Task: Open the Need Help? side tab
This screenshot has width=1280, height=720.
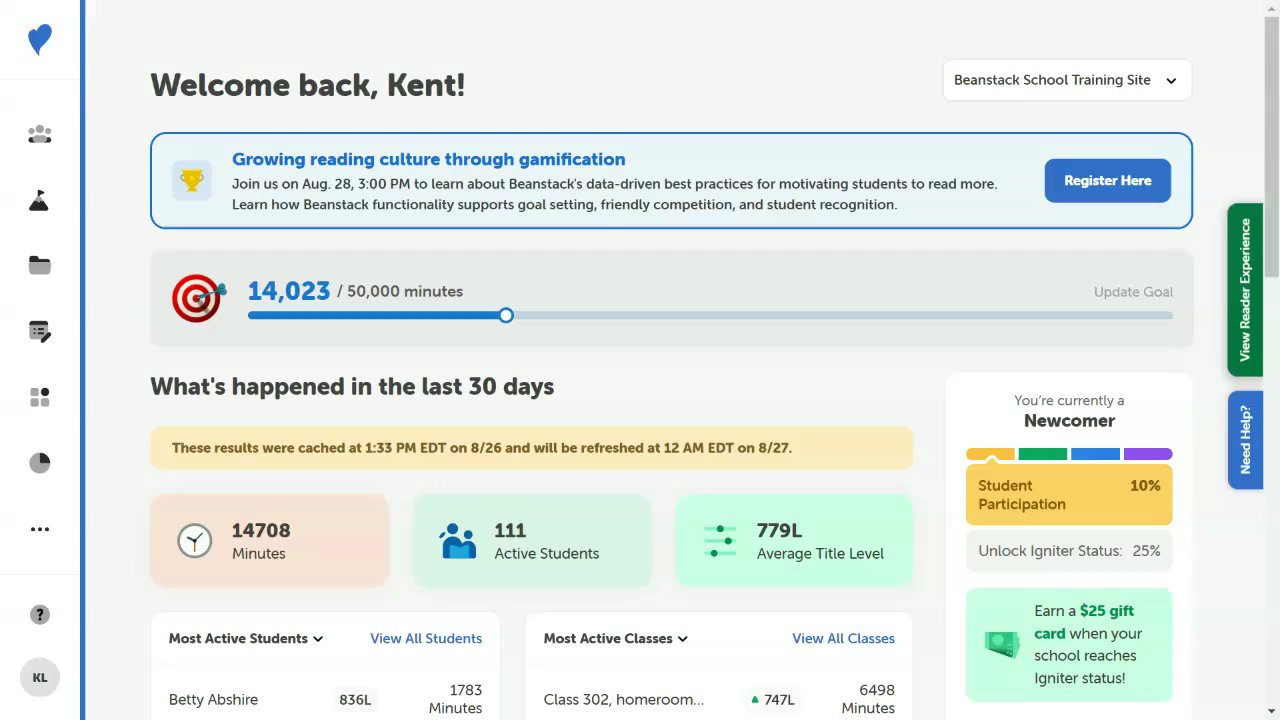Action: point(1245,440)
